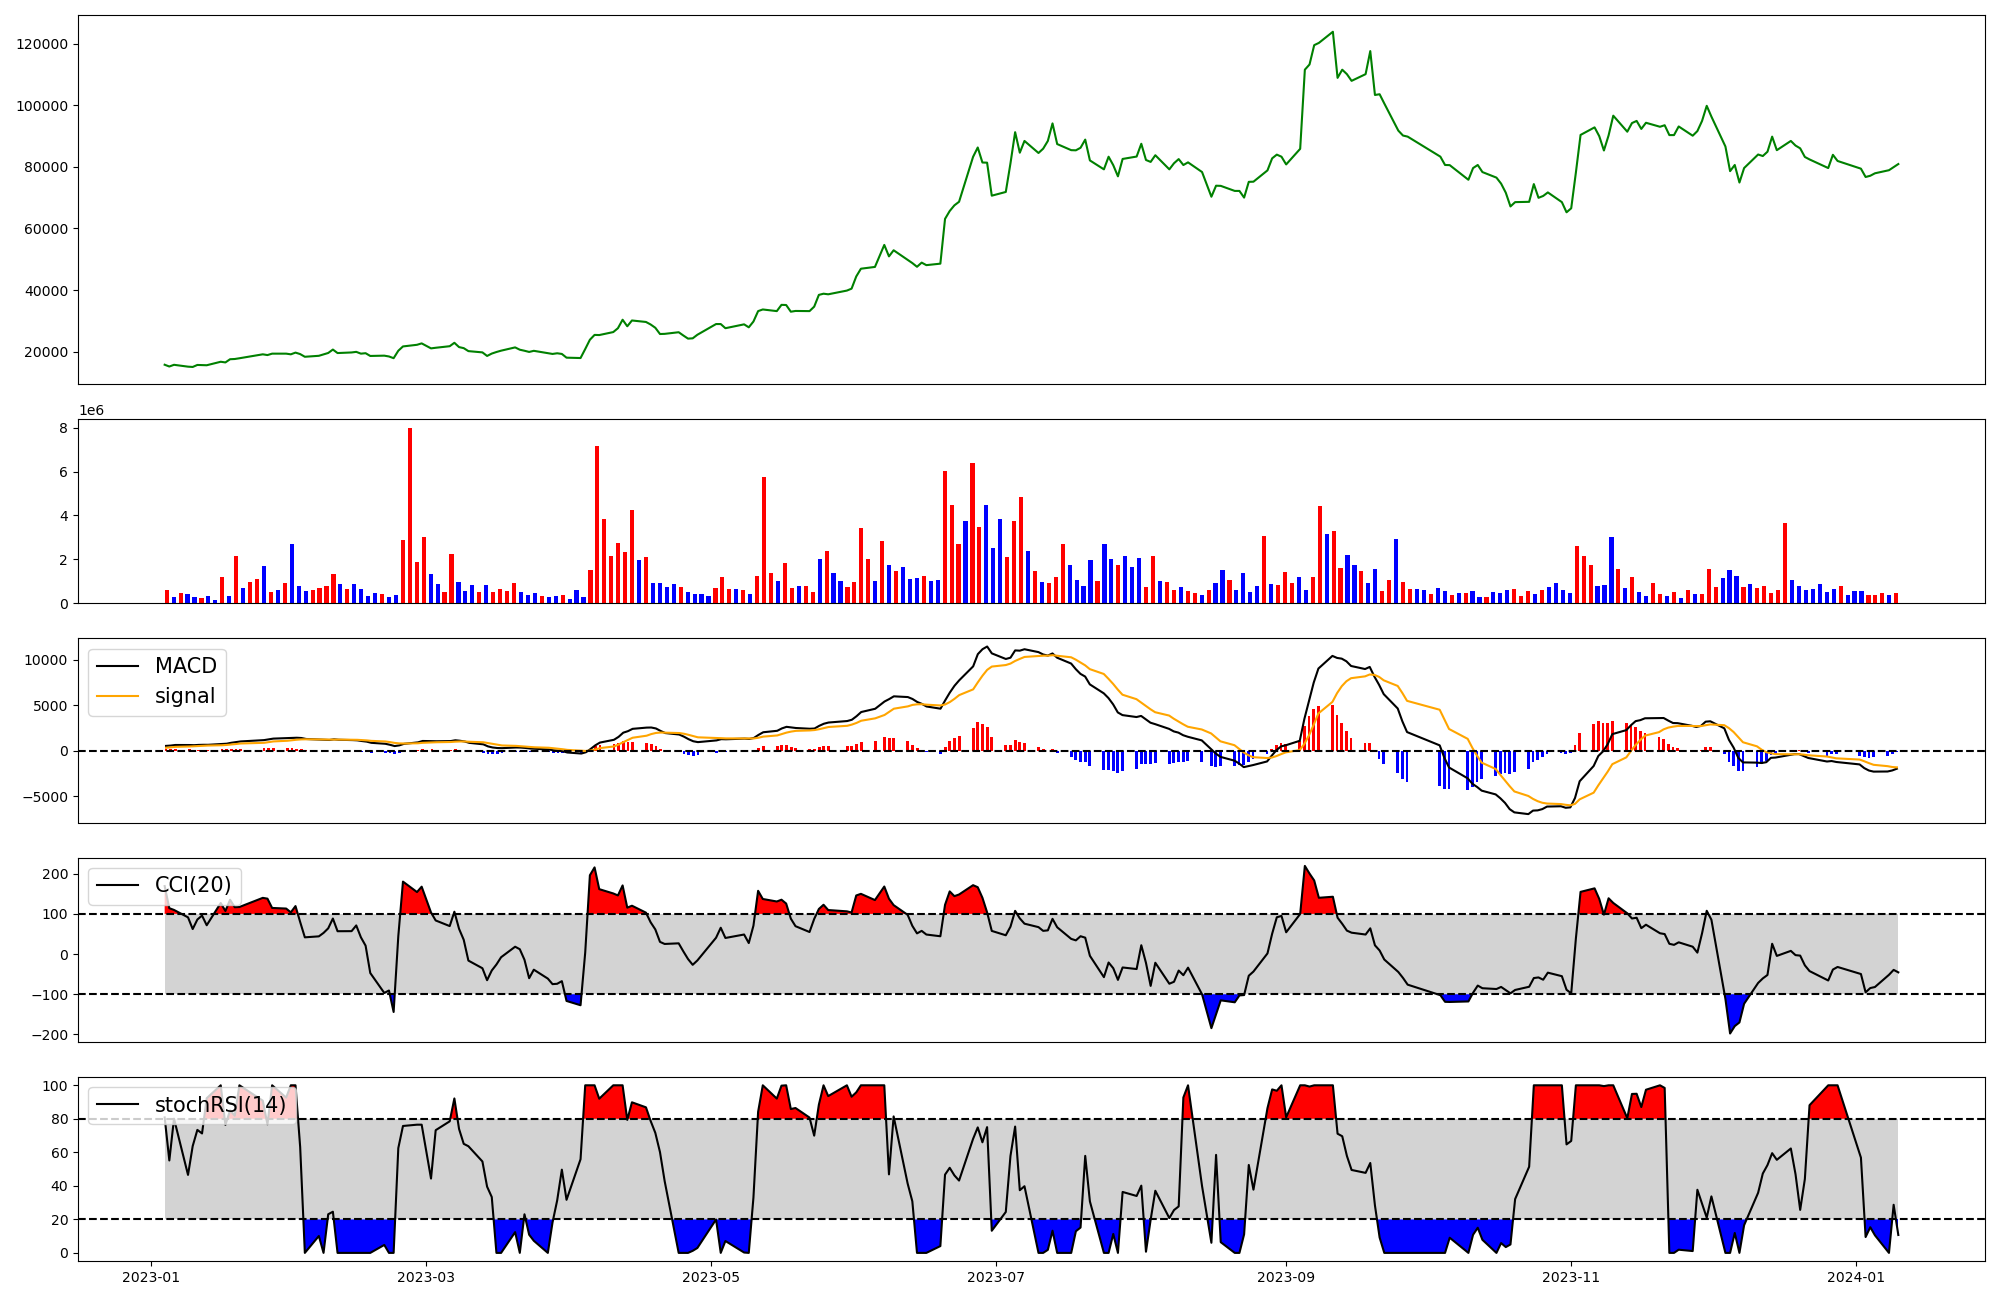Click the 2023-01 date tick label
This screenshot has height=1300, width=2000.
(151, 1277)
